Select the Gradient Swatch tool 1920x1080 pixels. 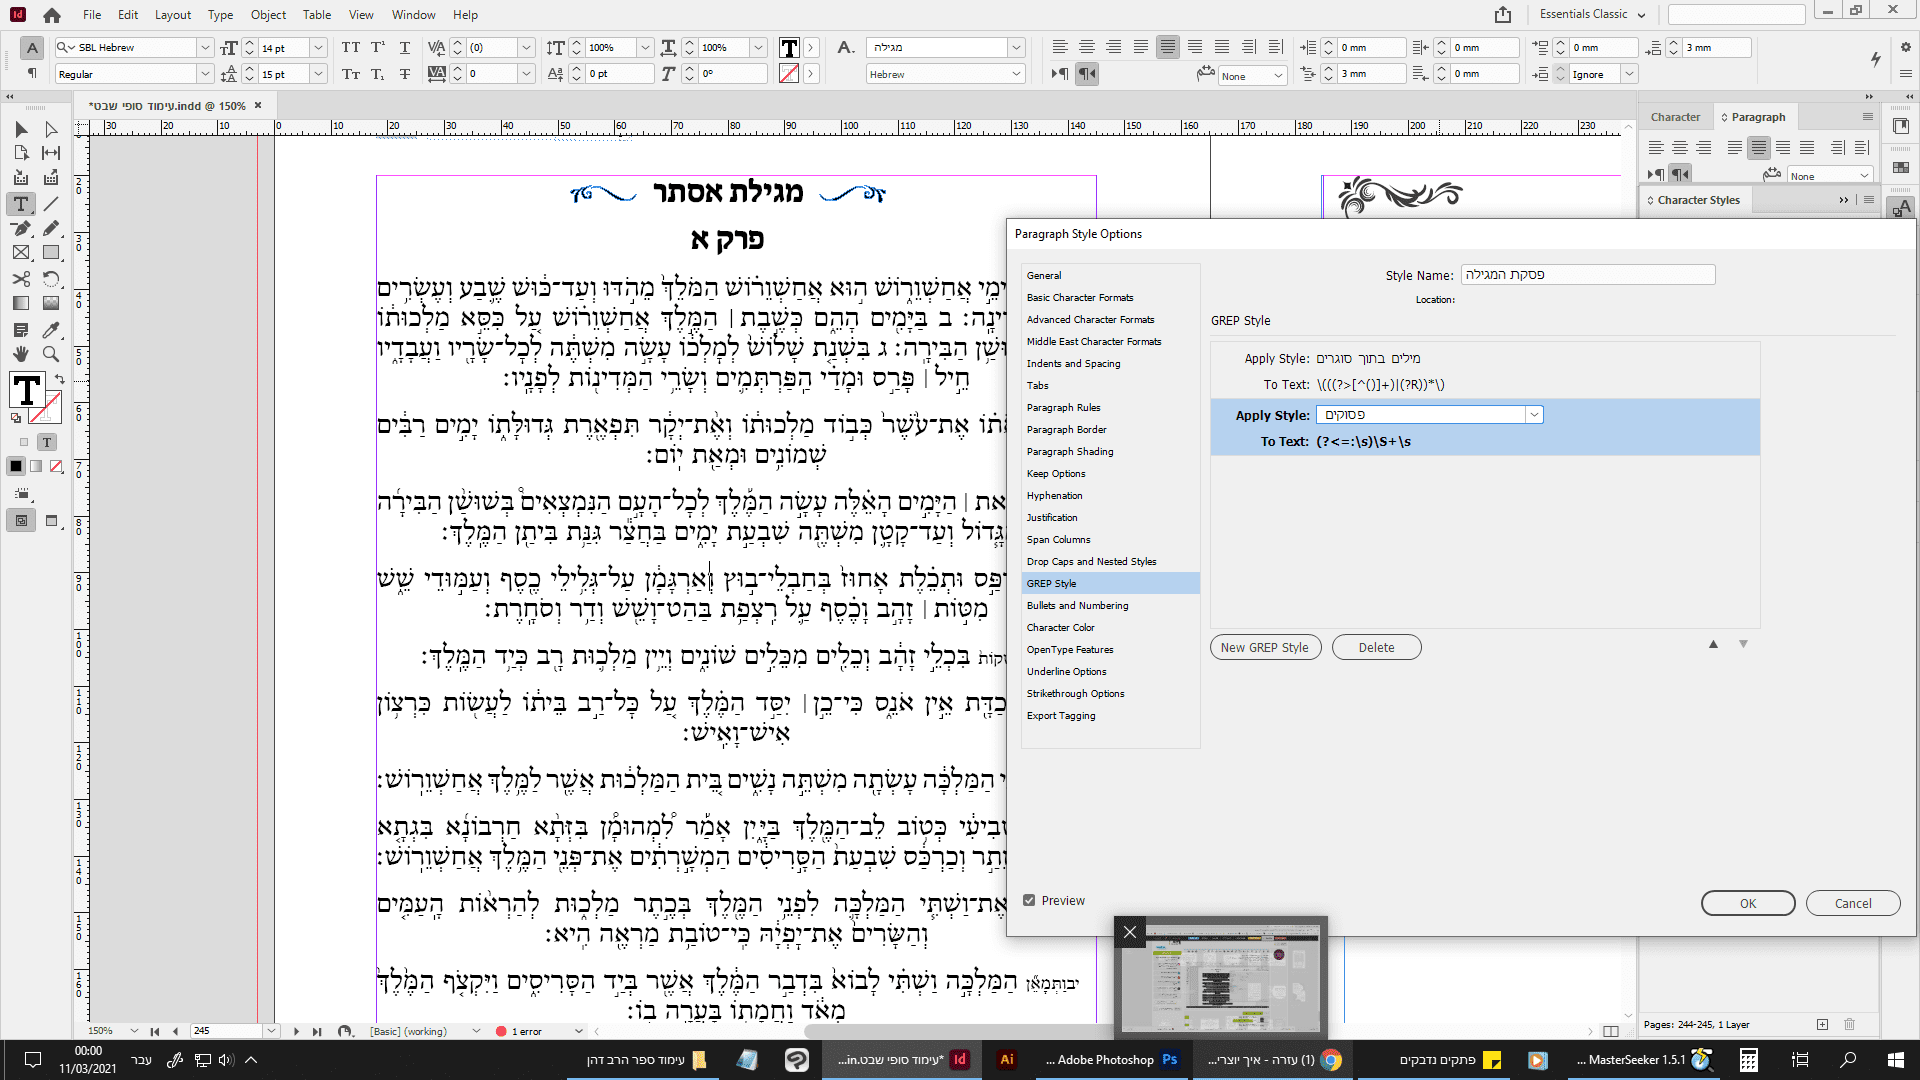(x=21, y=303)
